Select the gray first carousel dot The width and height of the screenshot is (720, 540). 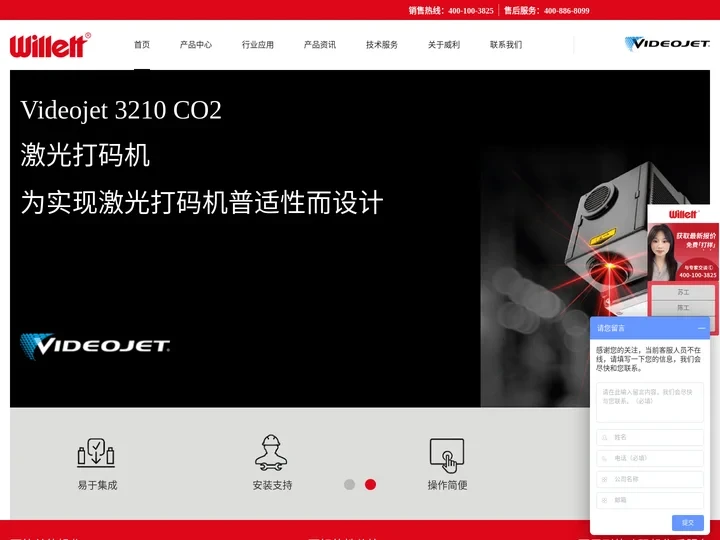(349, 484)
